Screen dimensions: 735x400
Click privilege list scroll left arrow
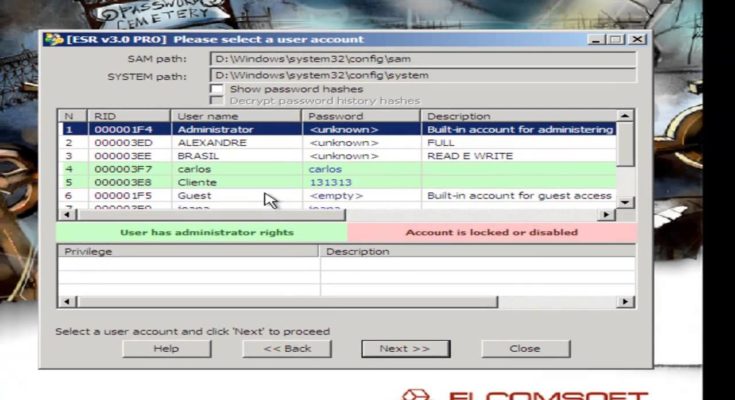click(x=67, y=302)
